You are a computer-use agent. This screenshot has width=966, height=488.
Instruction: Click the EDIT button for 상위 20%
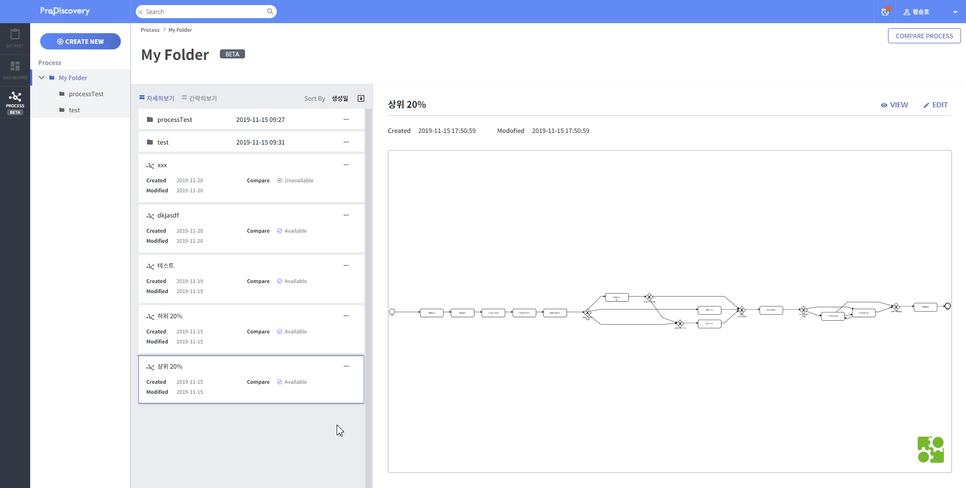tap(935, 105)
